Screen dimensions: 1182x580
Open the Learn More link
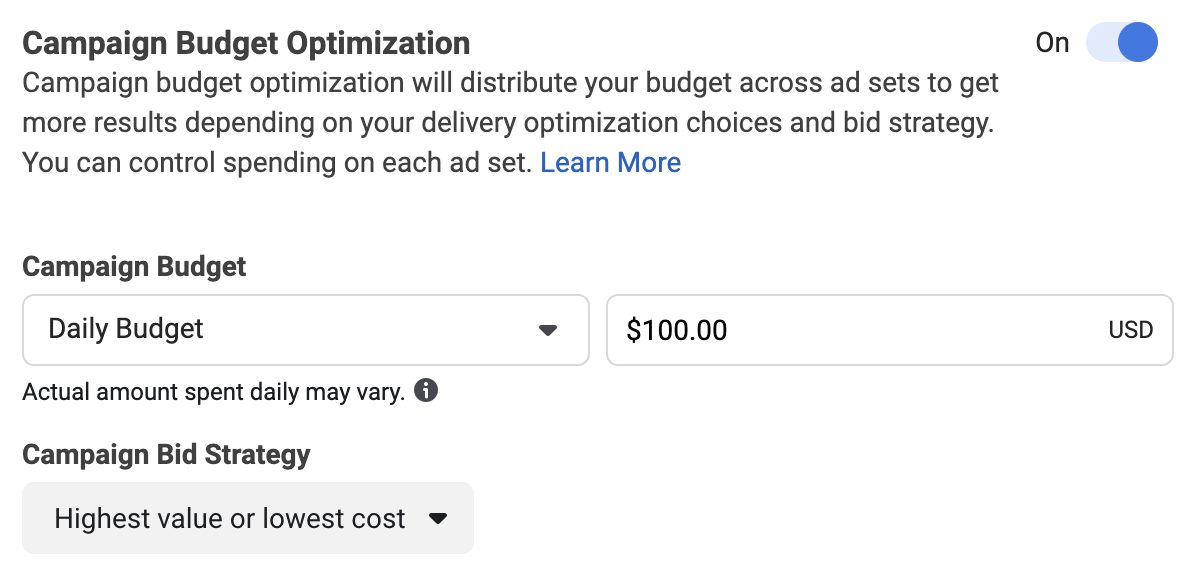tap(611, 162)
